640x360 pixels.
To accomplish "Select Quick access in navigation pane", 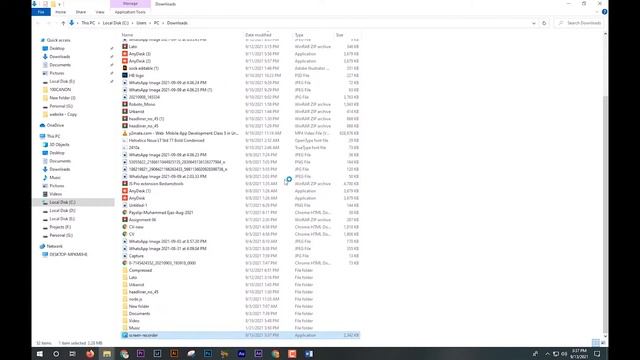I will click(58, 40).
